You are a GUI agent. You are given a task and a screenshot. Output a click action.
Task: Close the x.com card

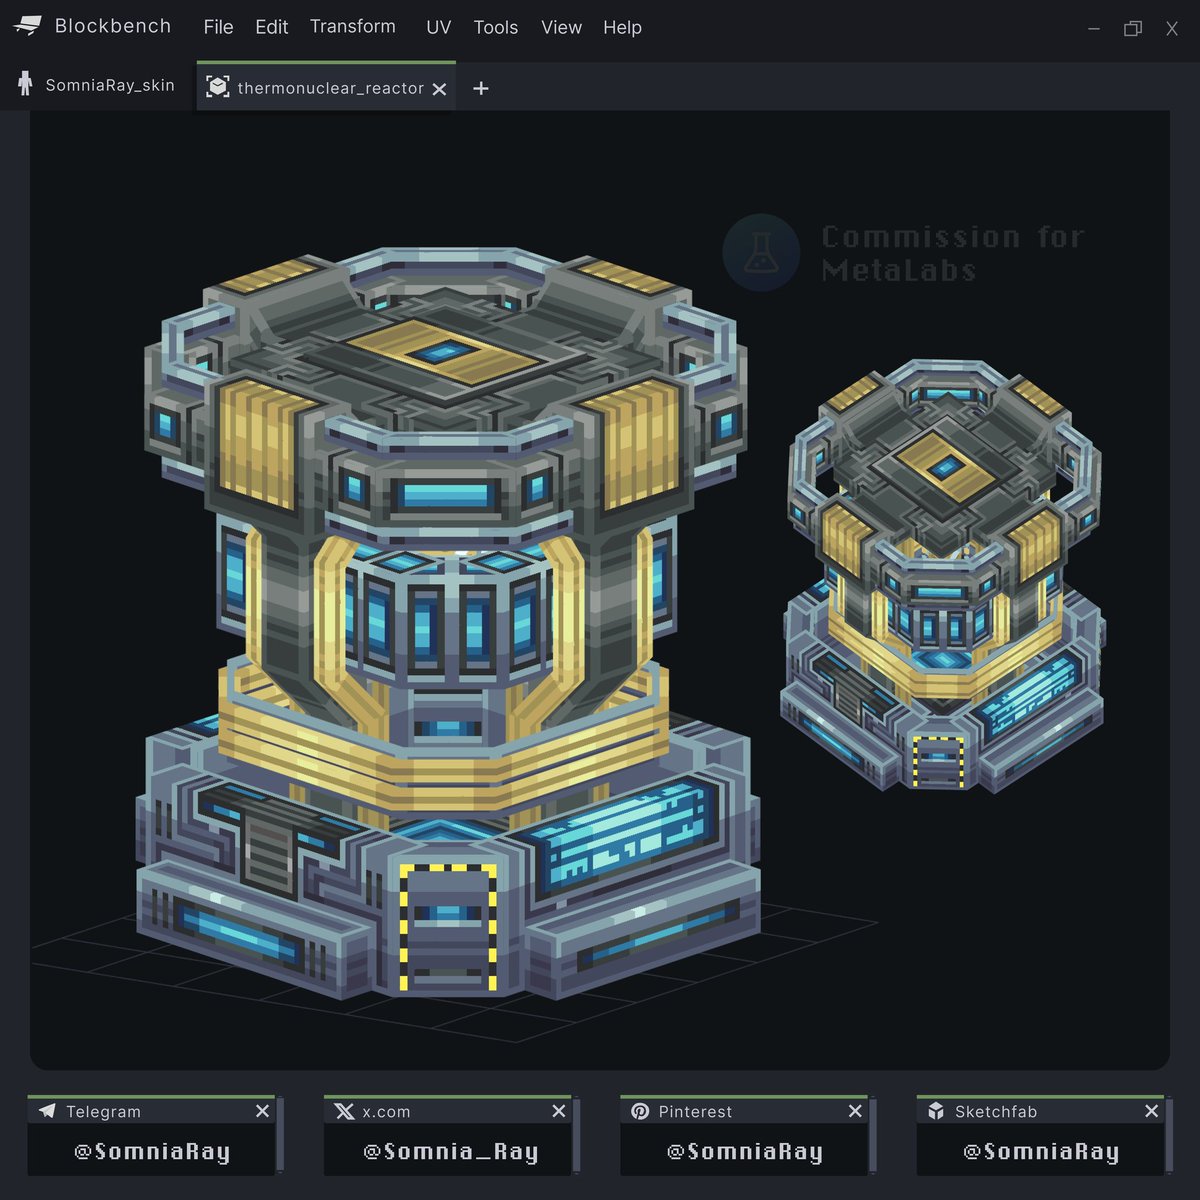coord(559,1111)
